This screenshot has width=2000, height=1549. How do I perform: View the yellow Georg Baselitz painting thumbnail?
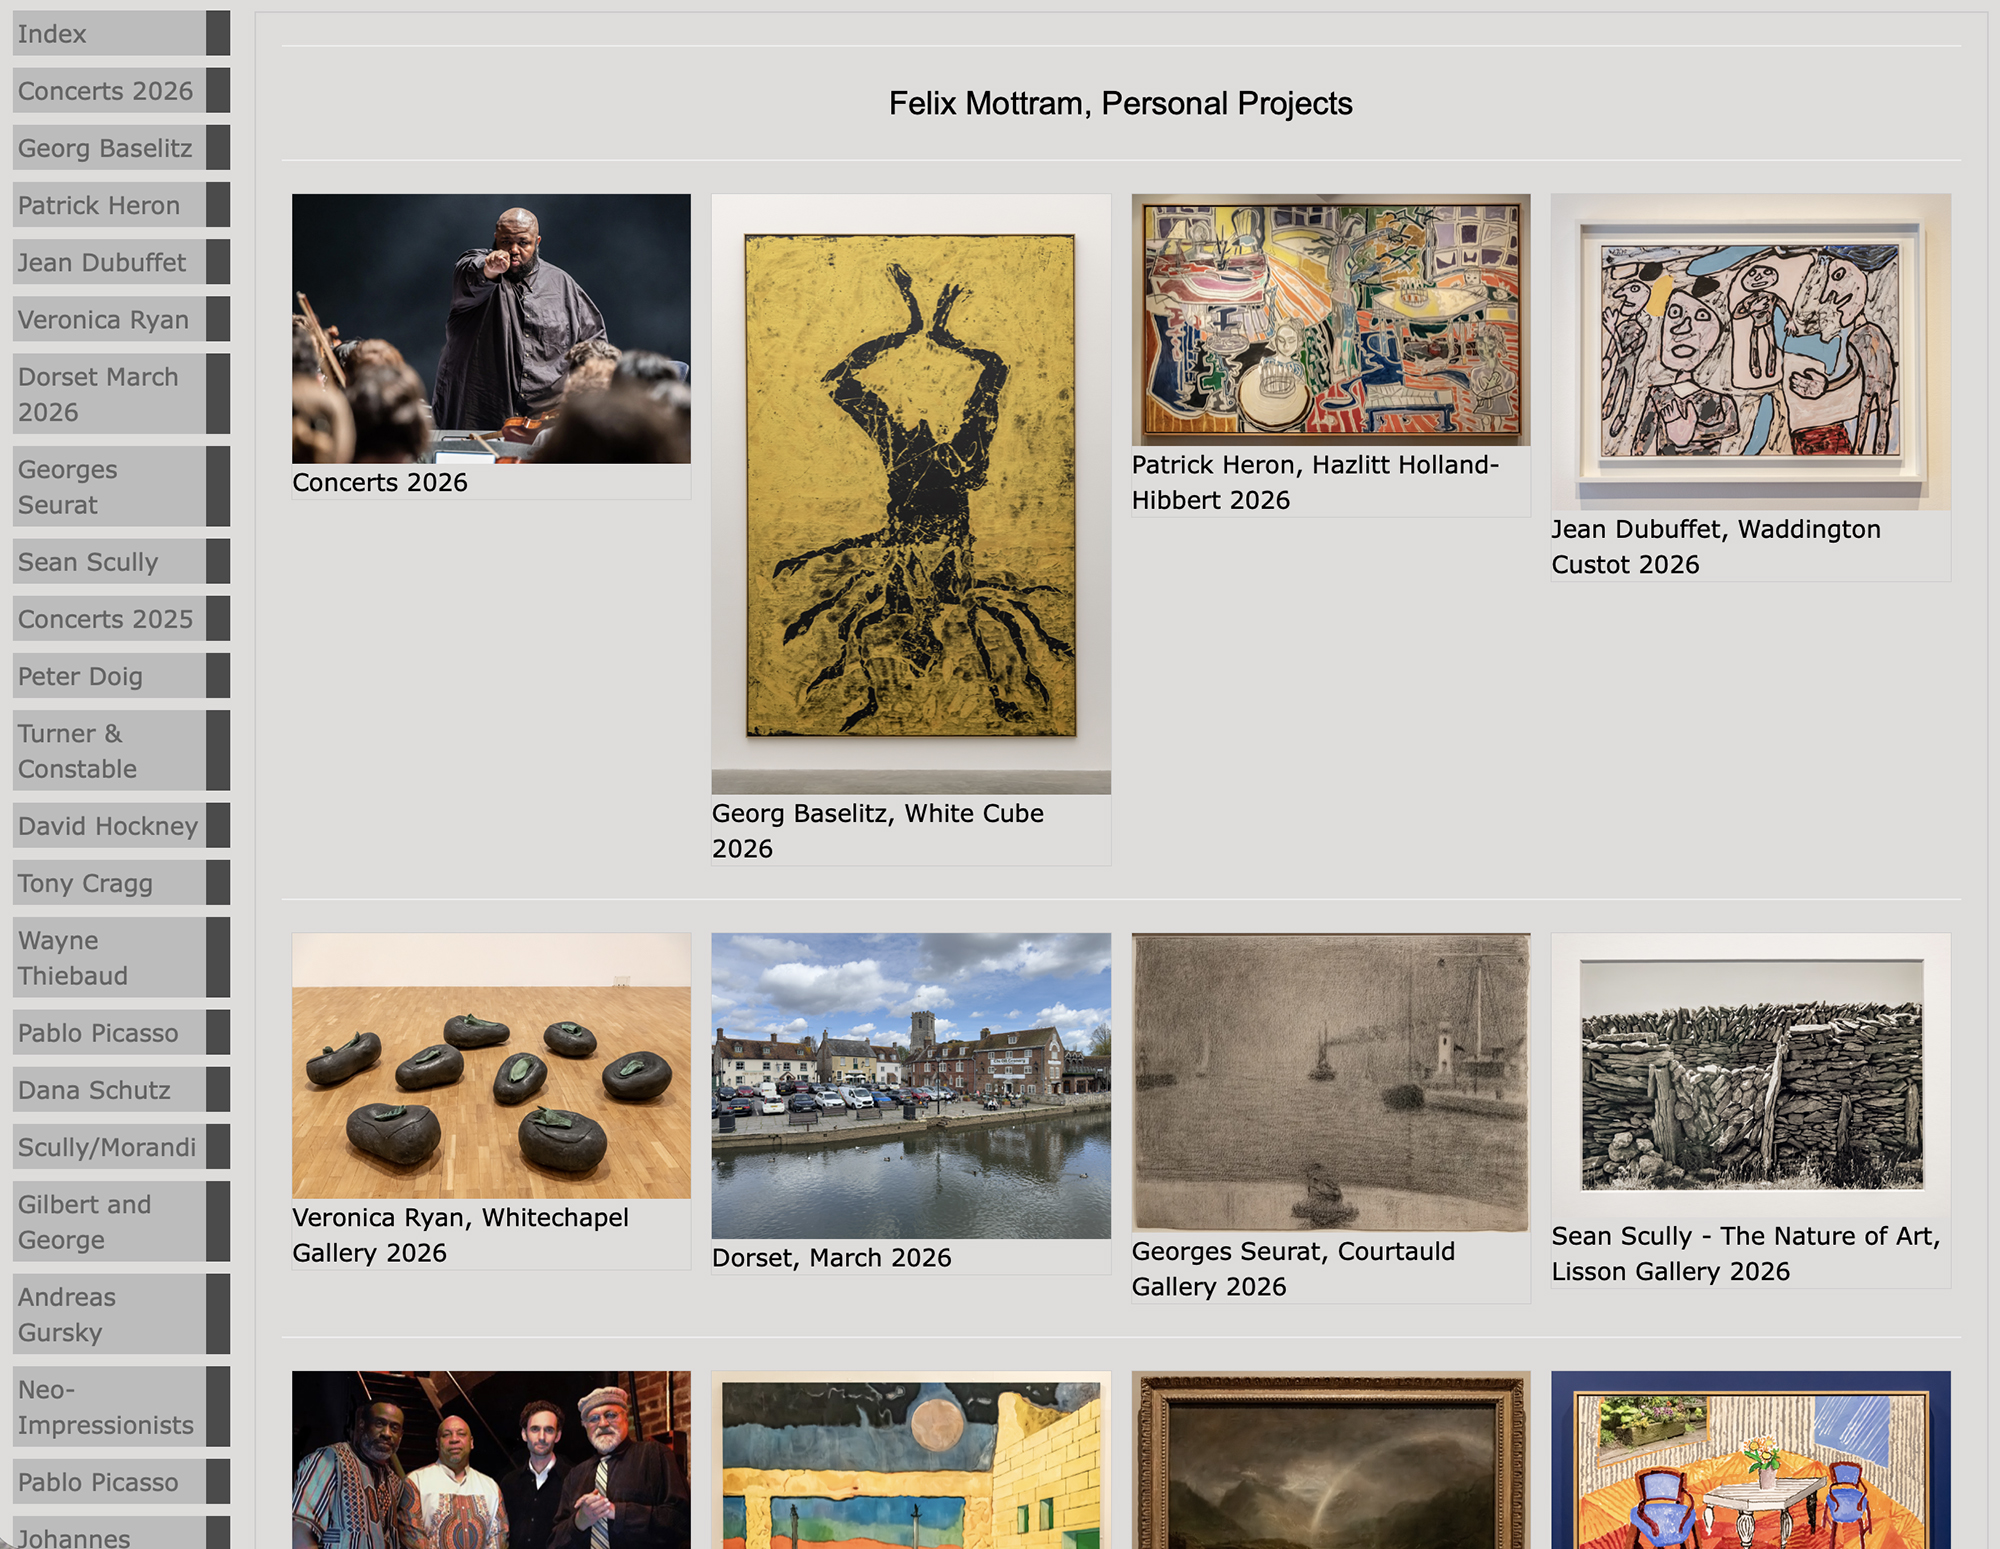tap(911, 494)
